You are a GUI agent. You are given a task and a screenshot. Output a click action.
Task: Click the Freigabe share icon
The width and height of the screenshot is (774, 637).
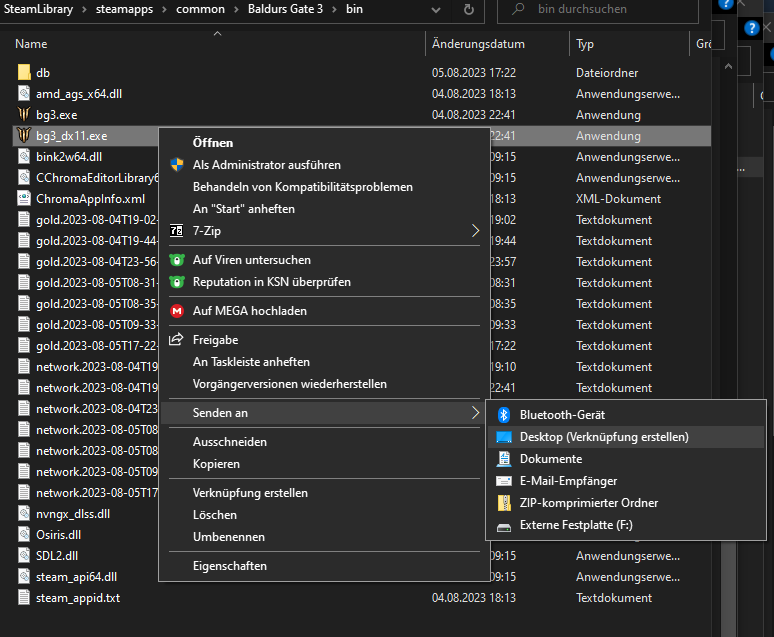(x=177, y=340)
